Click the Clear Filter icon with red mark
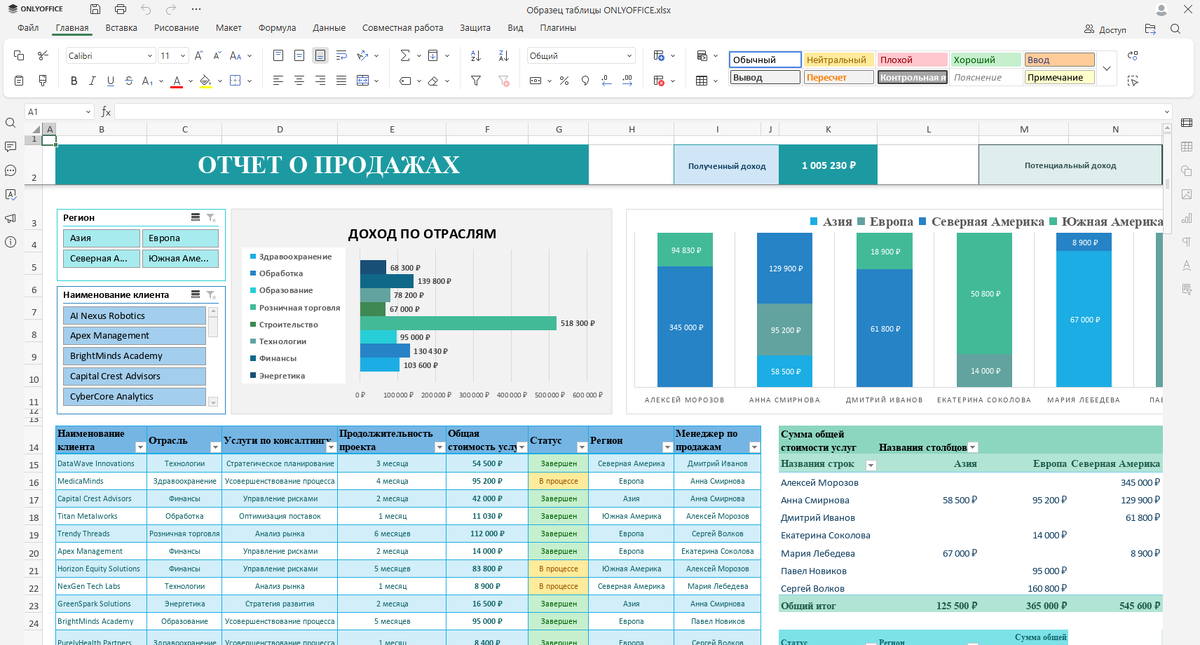The height and width of the screenshot is (645, 1200). (x=503, y=80)
